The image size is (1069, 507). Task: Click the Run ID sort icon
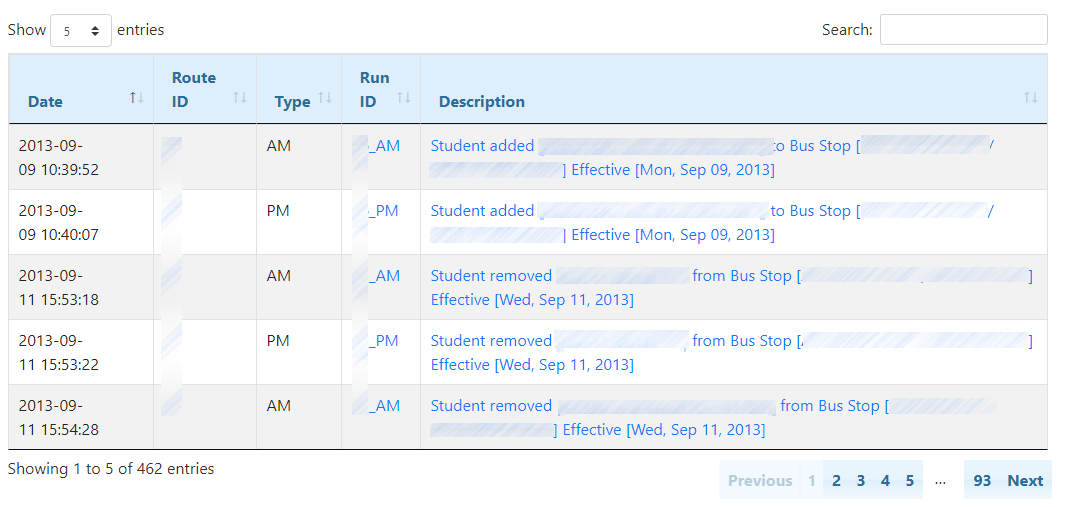tap(404, 97)
